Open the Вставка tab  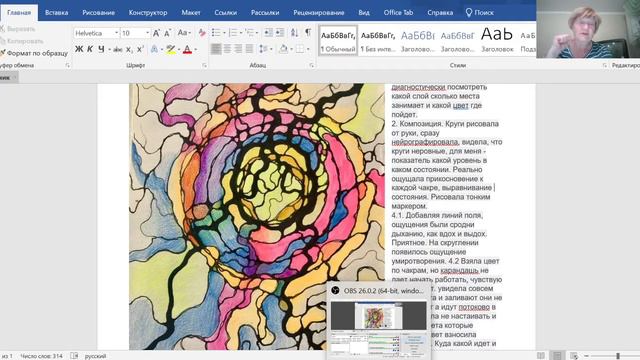[56, 13]
